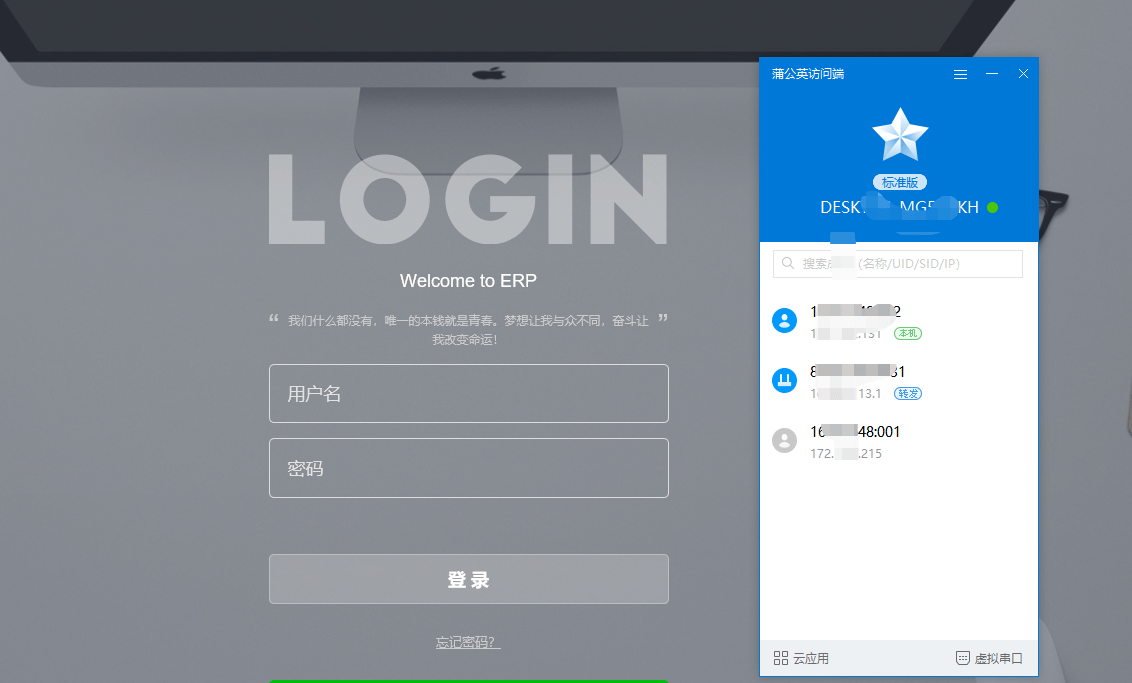Screen dimensions: 1132x683
Task: Open the hamburger menu in the title bar
Action: (960, 73)
